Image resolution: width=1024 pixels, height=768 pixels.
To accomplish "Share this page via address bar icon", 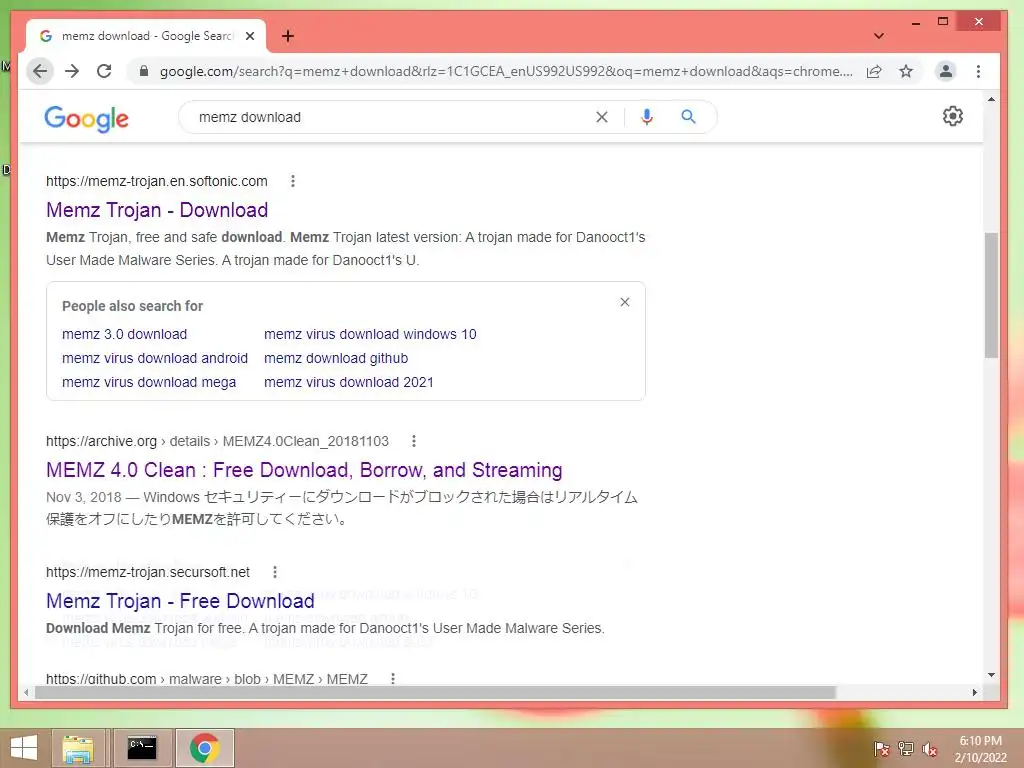I will click(874, 71).
